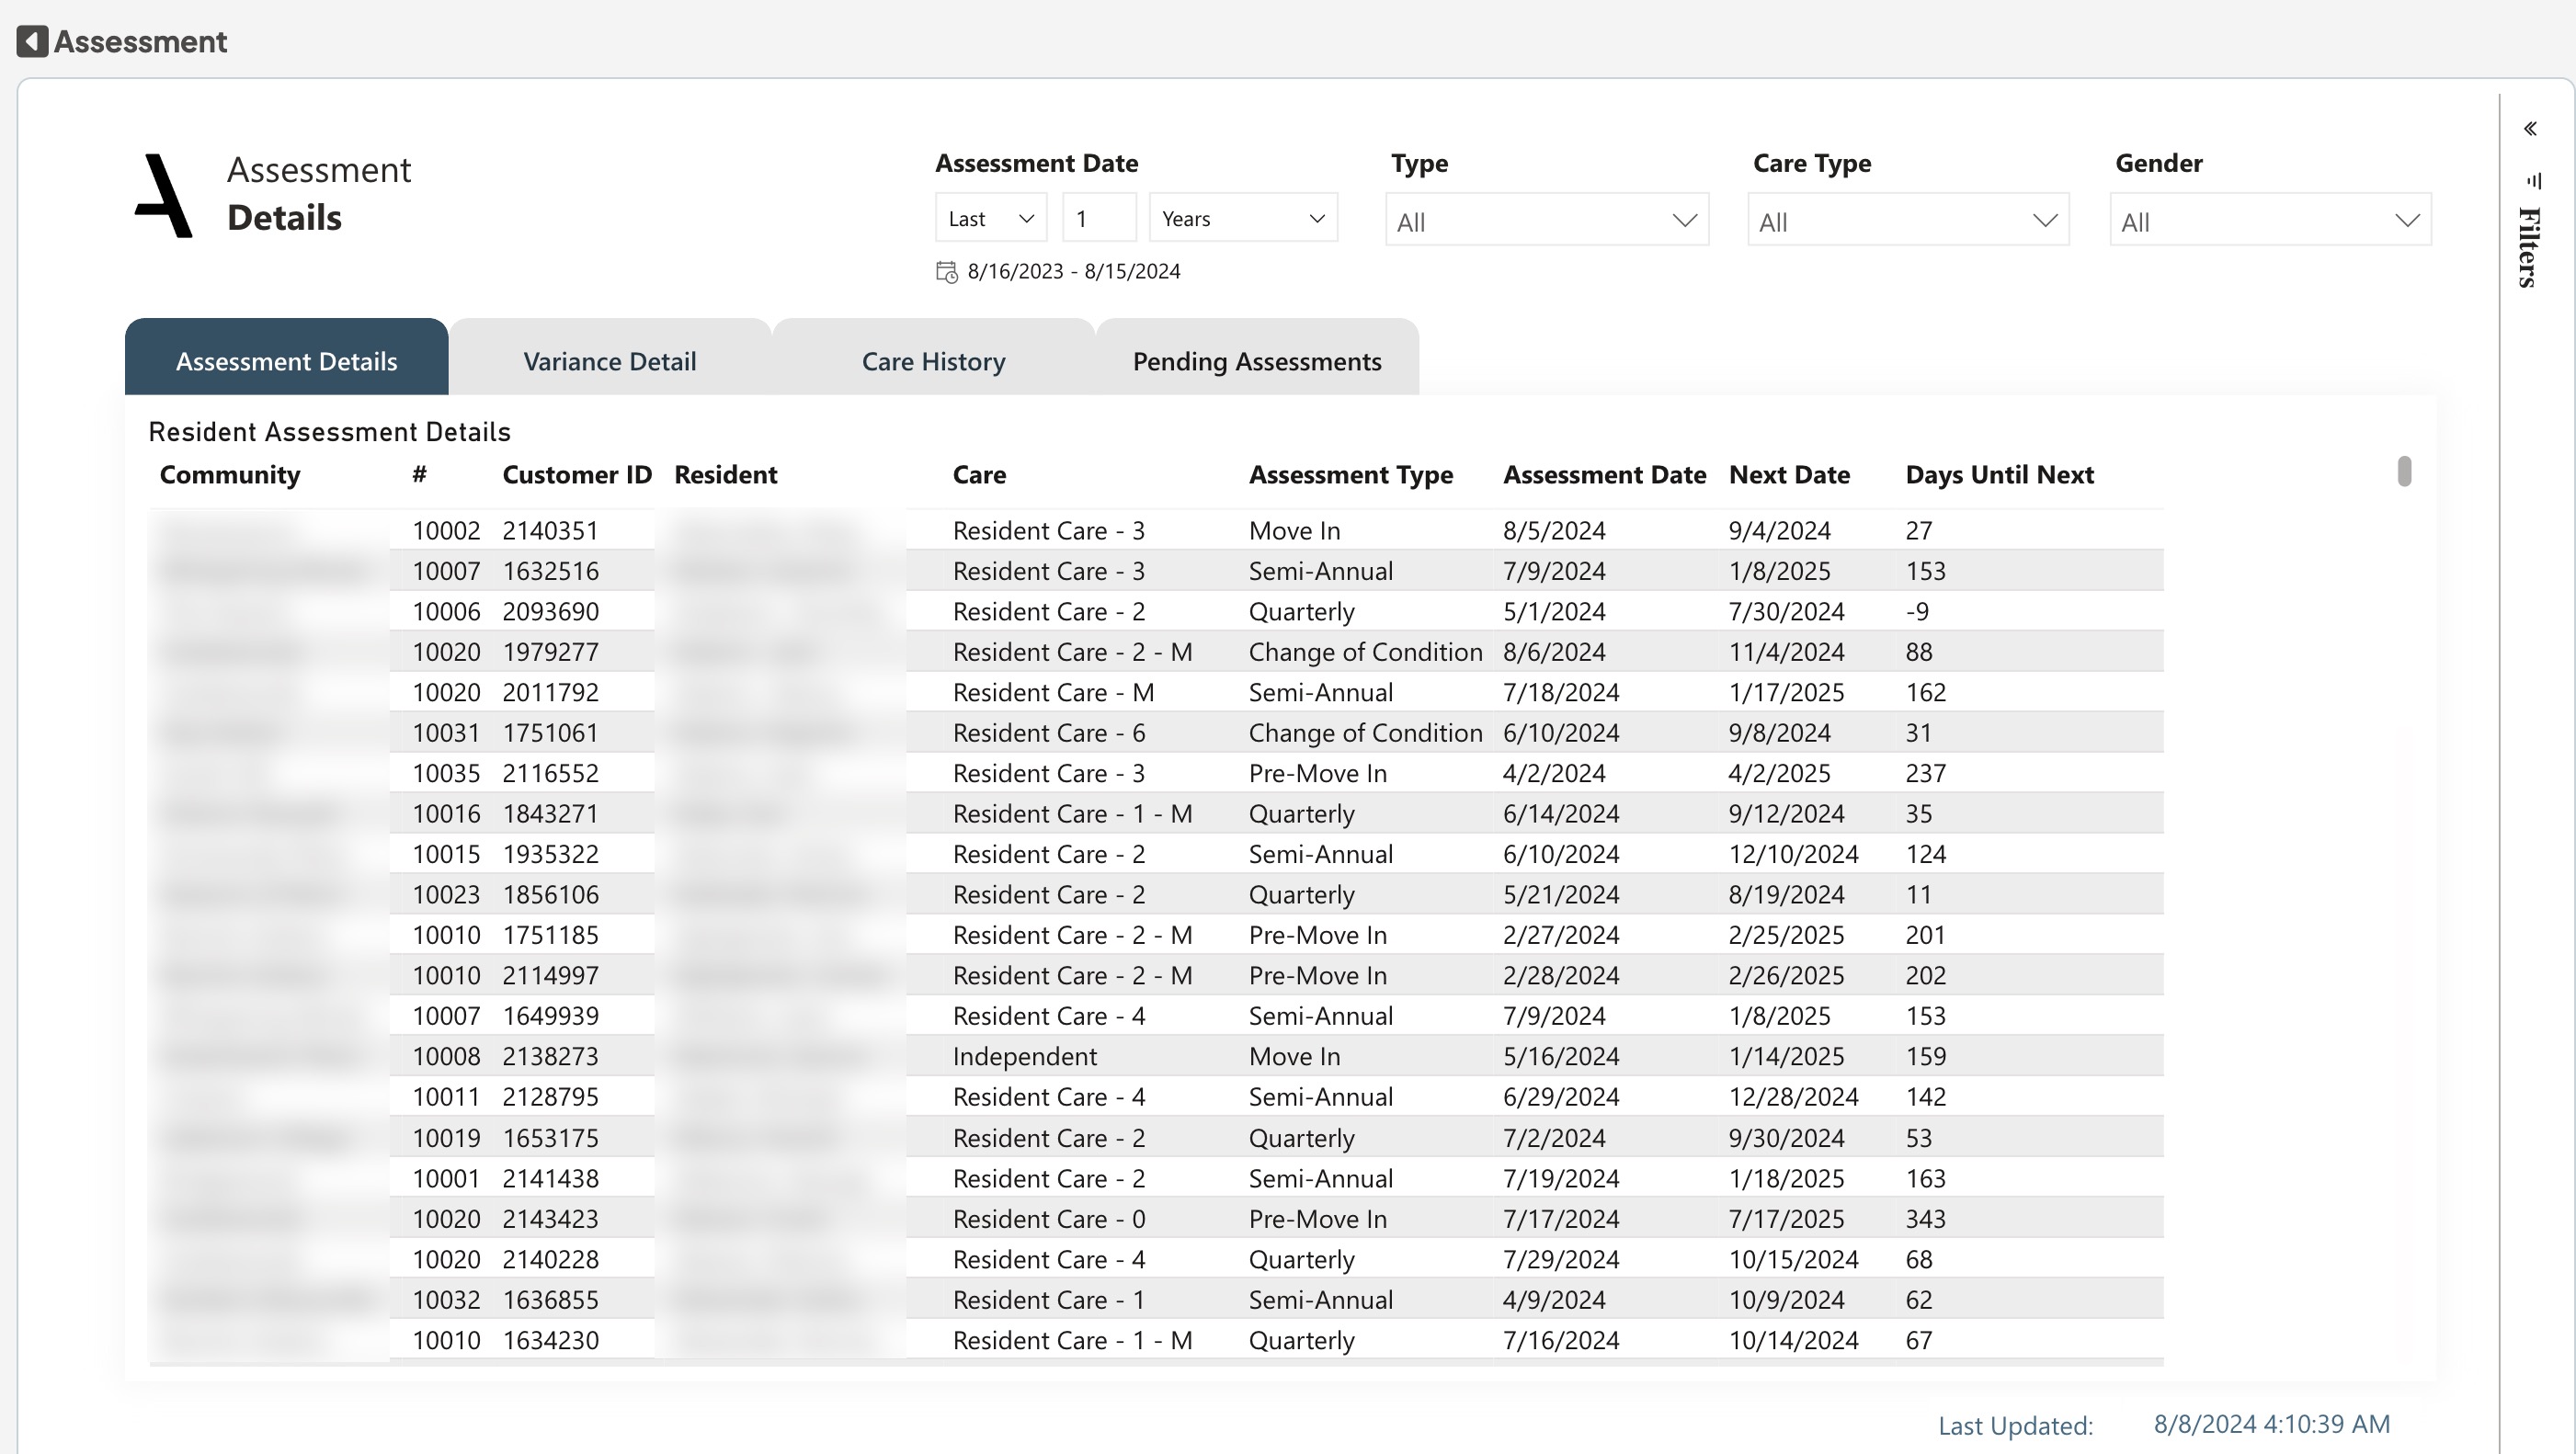Click the Customer ID column header
2576x1454 pixels.
click(x=576, y=475)
